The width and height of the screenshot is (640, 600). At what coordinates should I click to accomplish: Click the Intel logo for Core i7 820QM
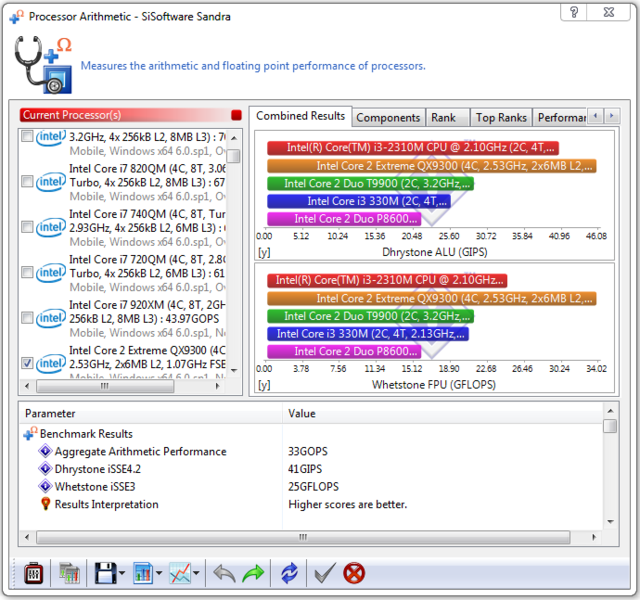coord(51,182)
